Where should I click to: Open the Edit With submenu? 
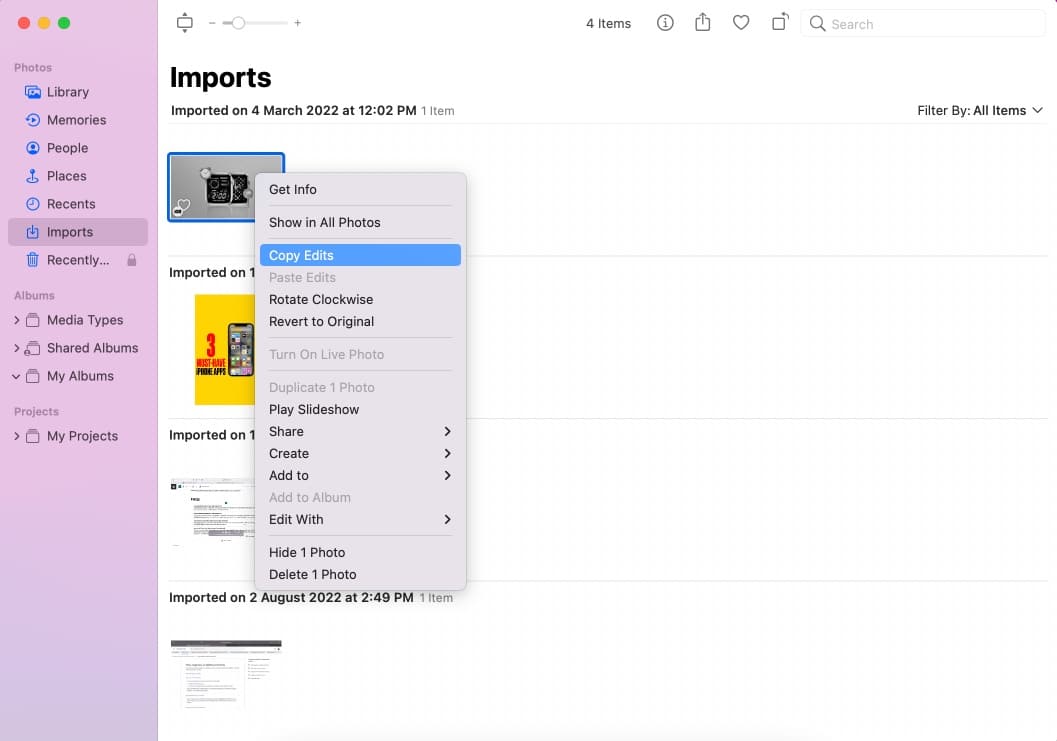point(360,520)
